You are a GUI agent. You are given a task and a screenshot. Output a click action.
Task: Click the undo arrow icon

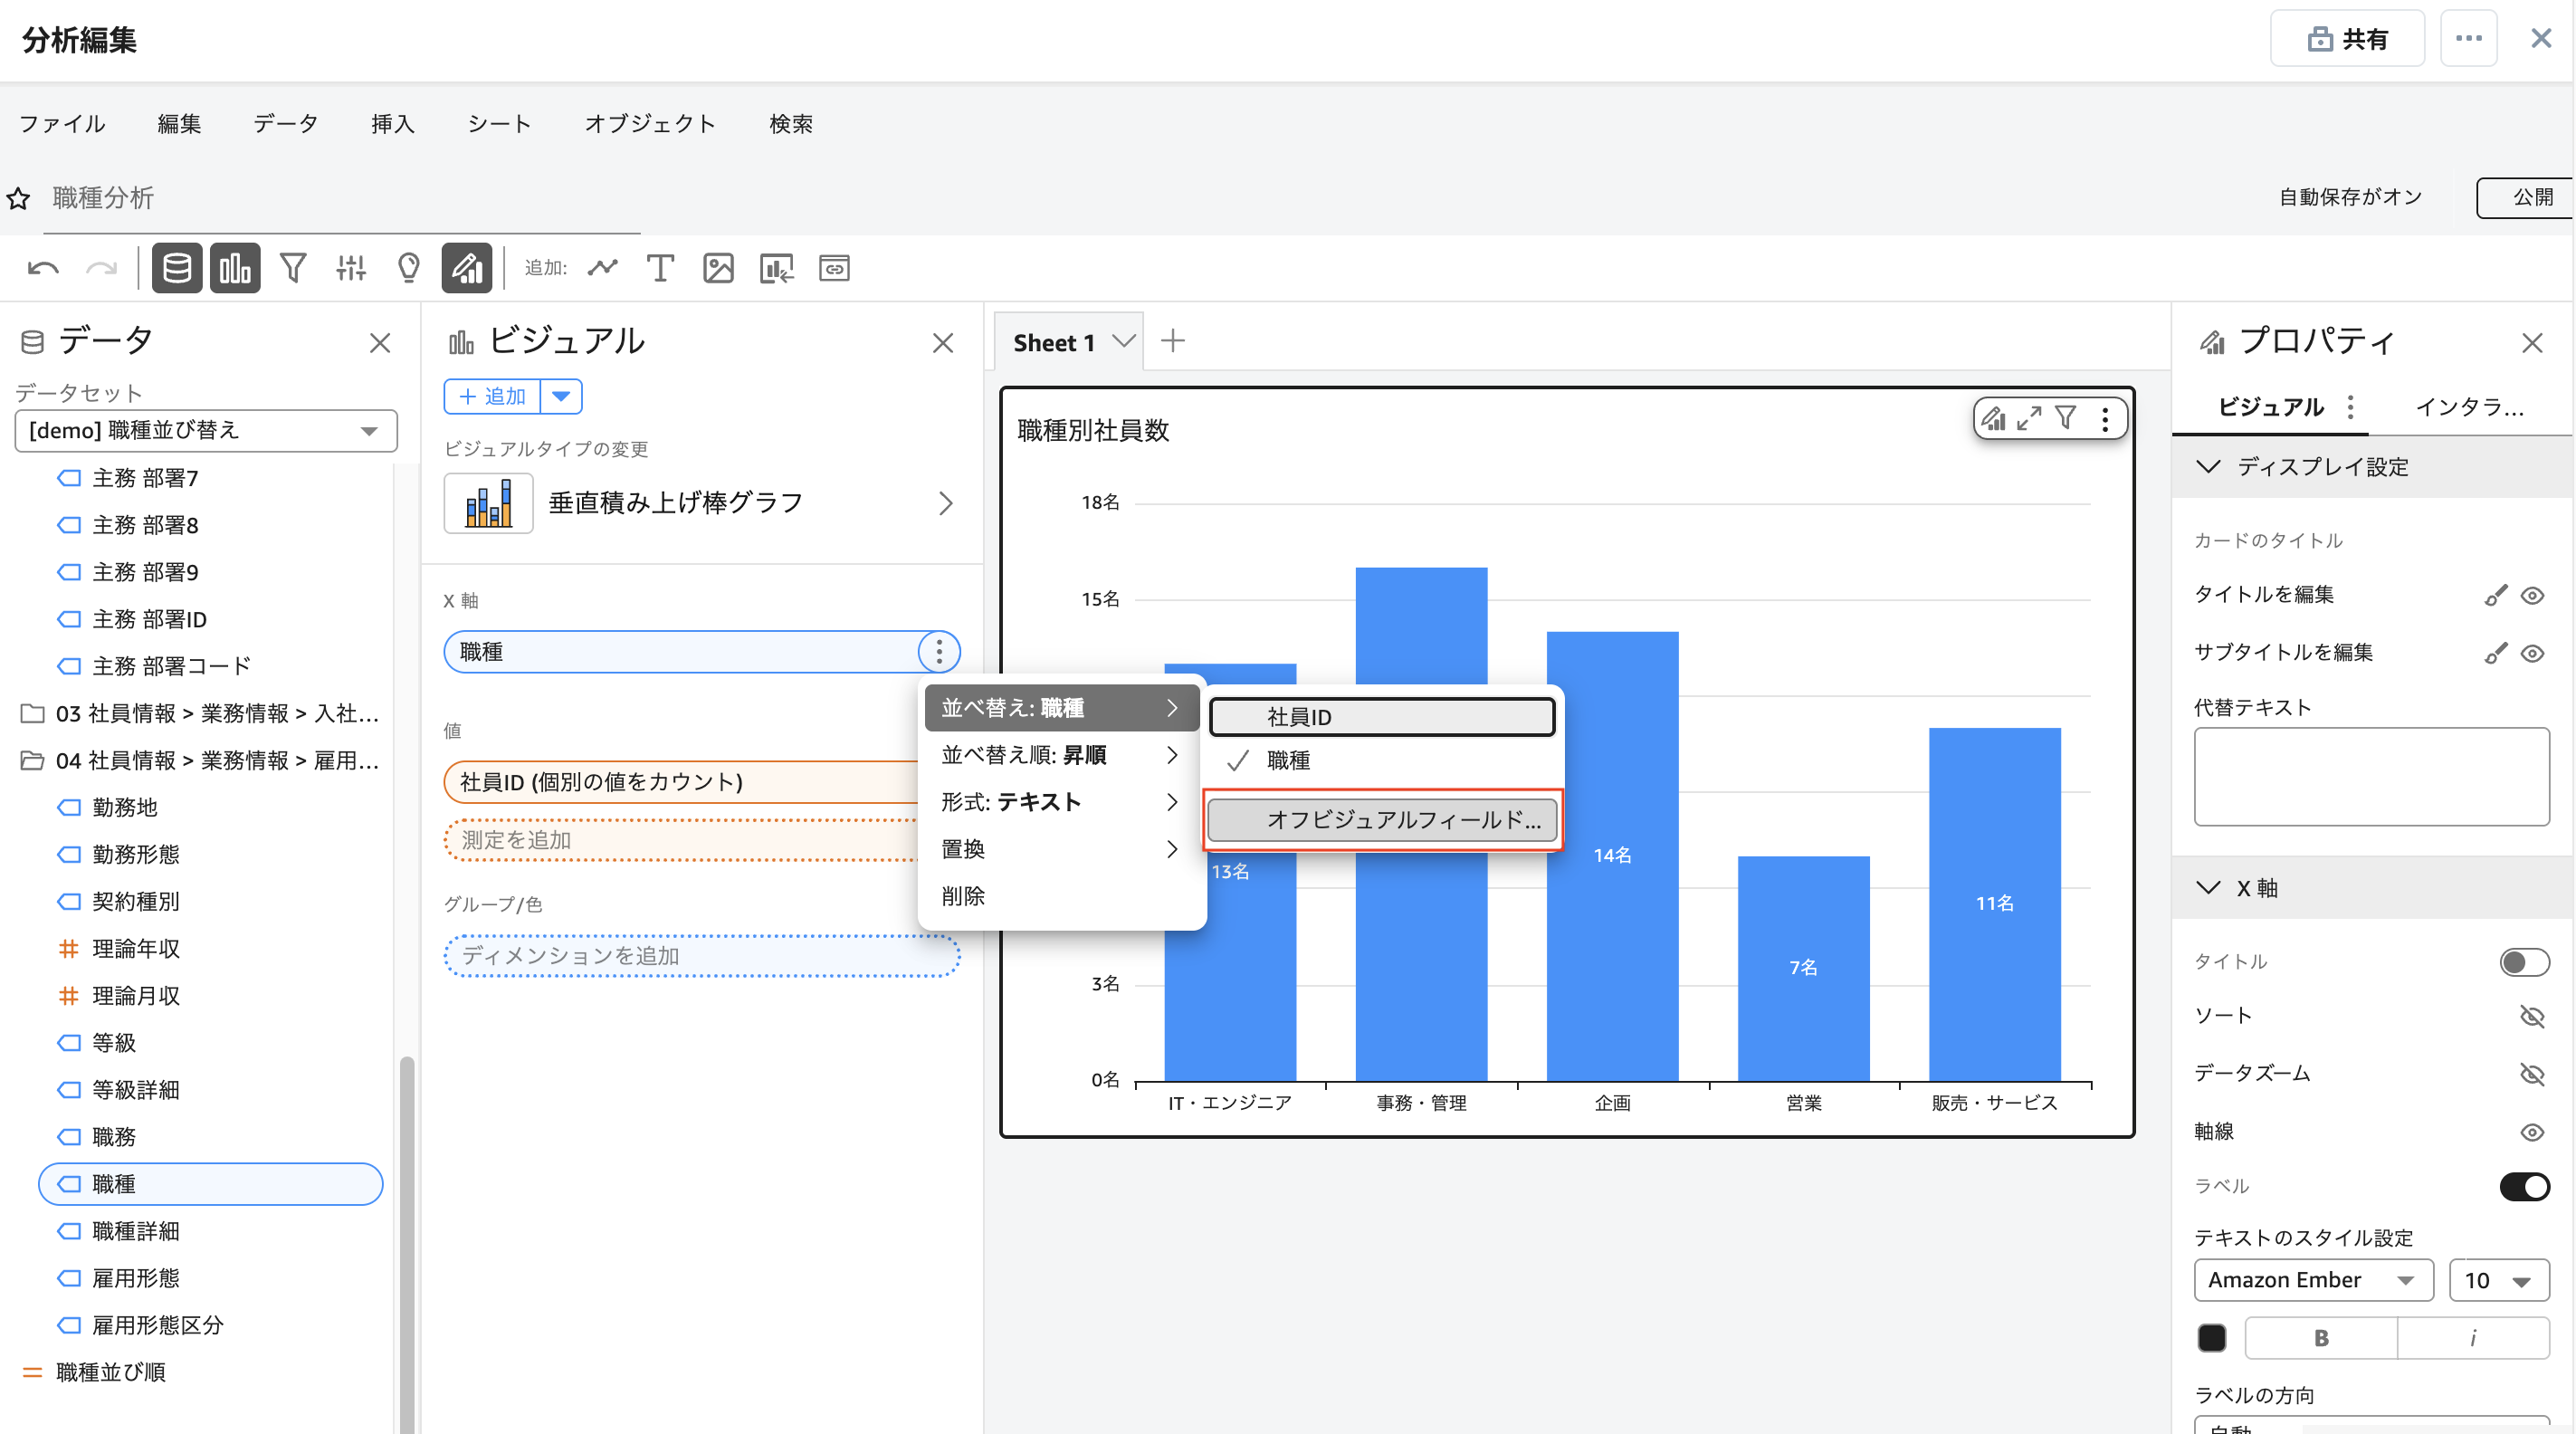tap(43, 268)
